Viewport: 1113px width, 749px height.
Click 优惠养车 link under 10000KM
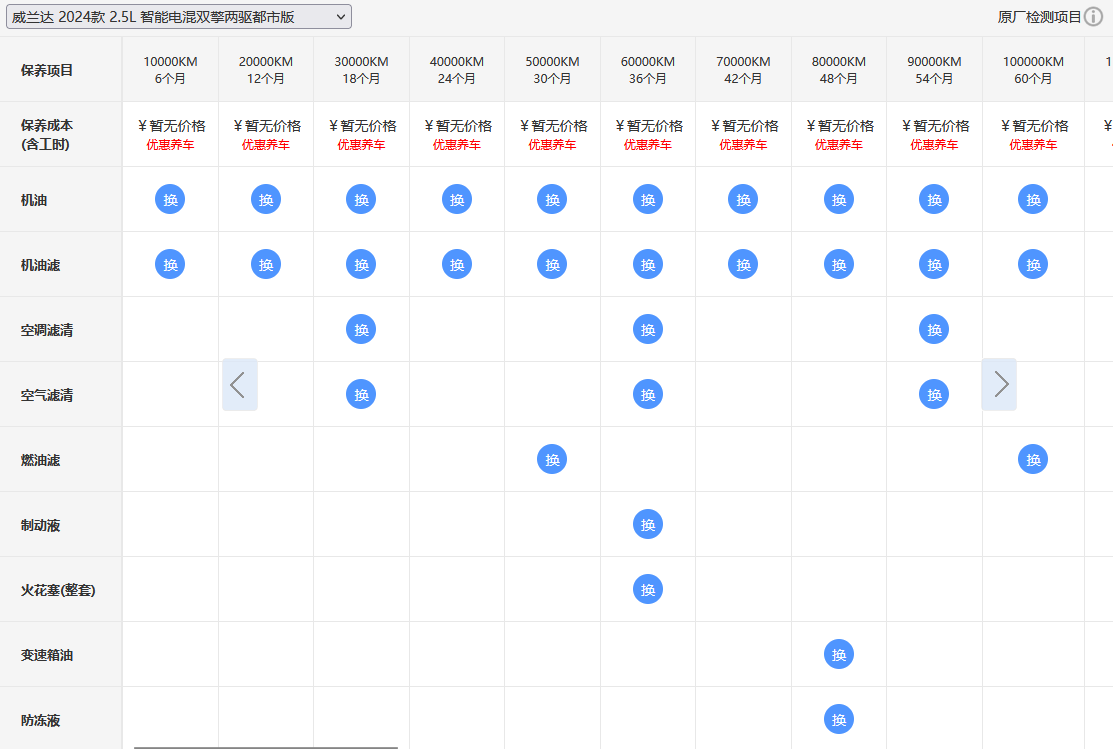(x=170, y=145)
